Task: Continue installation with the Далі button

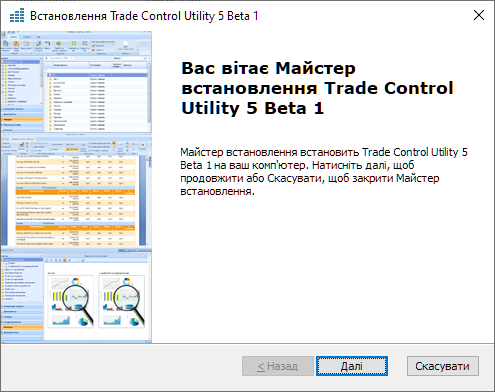Action: tap(352, 366)
